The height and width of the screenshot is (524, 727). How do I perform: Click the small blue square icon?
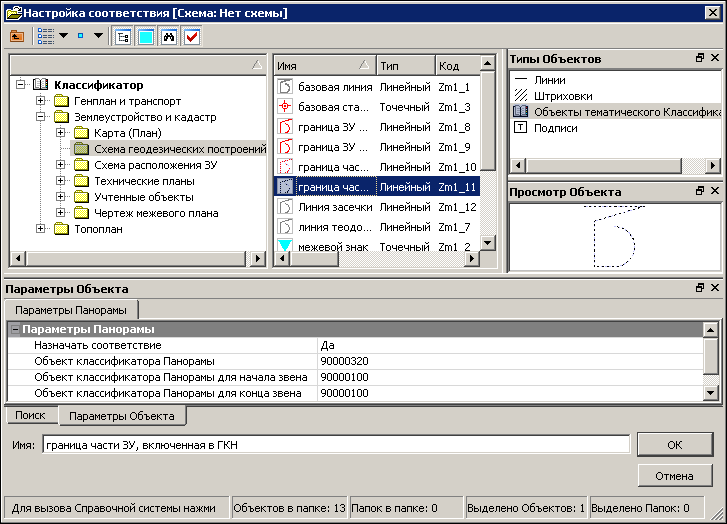click(81, 36)
